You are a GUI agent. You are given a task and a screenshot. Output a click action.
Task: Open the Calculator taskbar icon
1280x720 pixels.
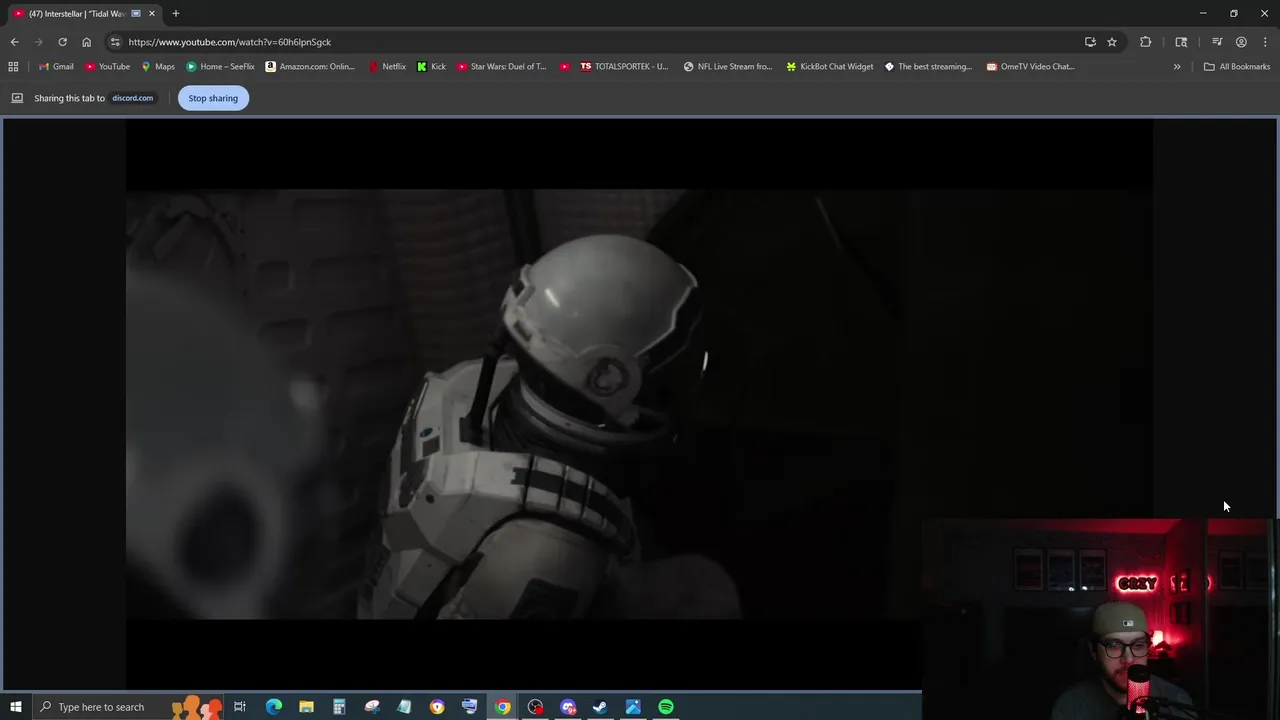[339, 707]
